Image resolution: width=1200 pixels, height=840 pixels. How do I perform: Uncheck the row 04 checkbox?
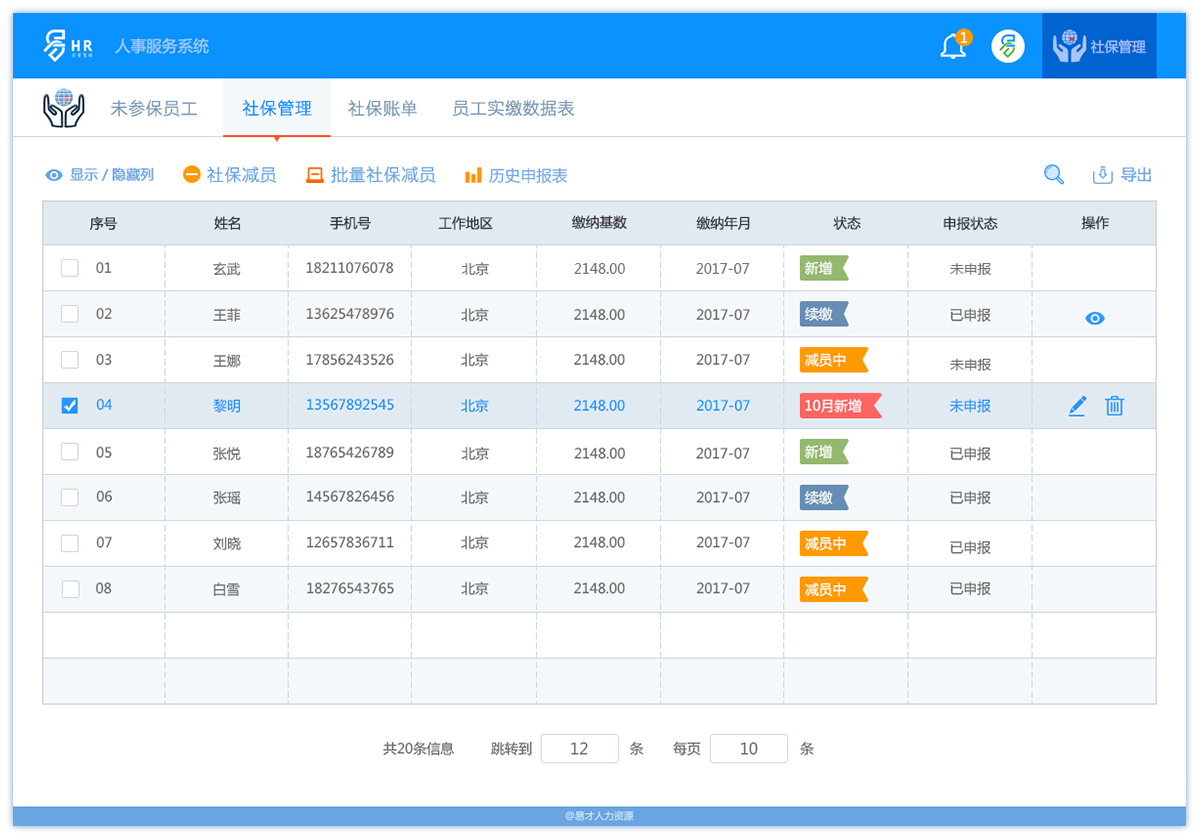[x=70, y=406]
